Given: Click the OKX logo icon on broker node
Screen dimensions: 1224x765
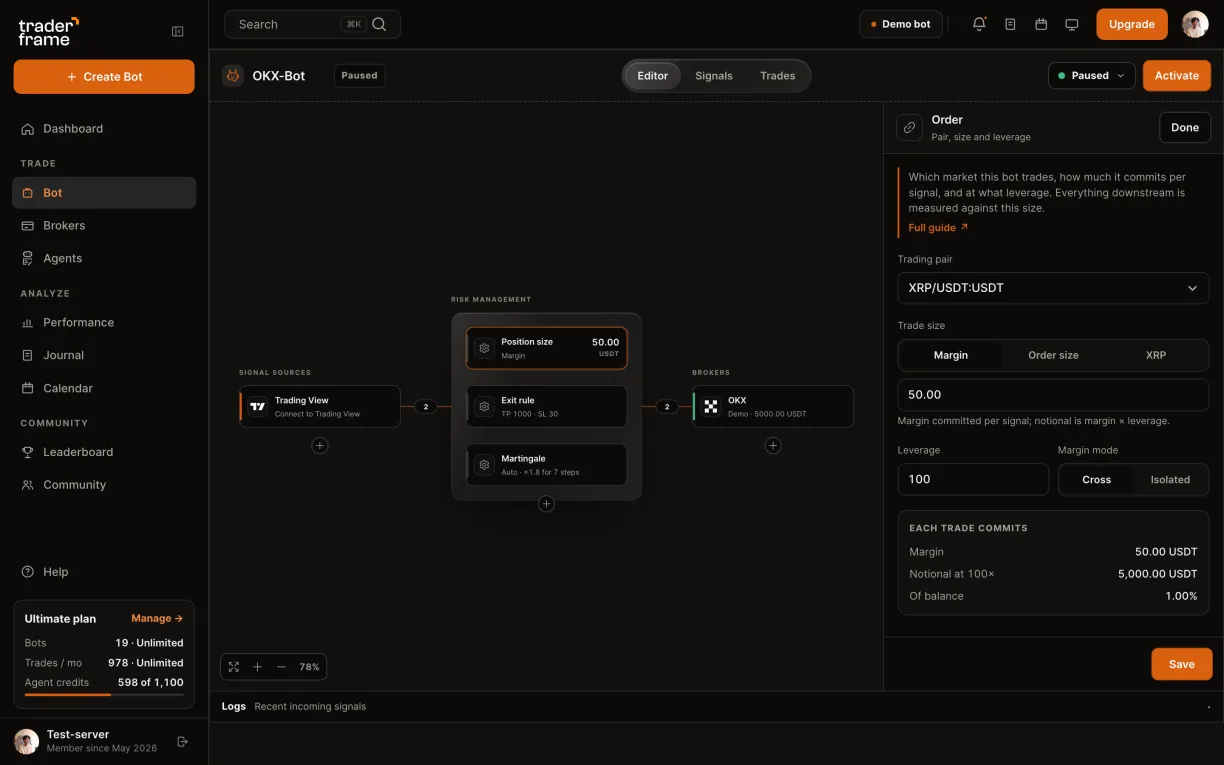Looking at the screenshot, I should (711, 407).
